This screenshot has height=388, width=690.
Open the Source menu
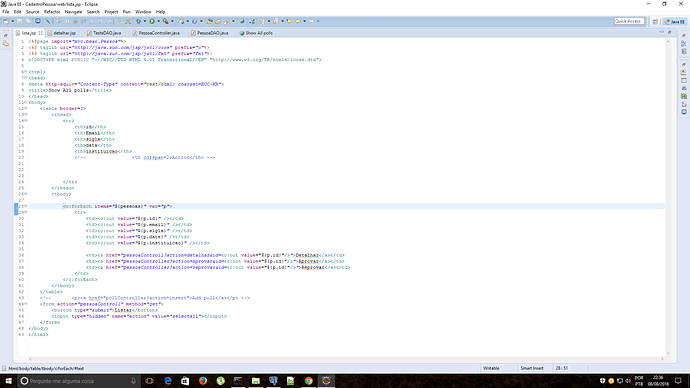click(33, 12)
